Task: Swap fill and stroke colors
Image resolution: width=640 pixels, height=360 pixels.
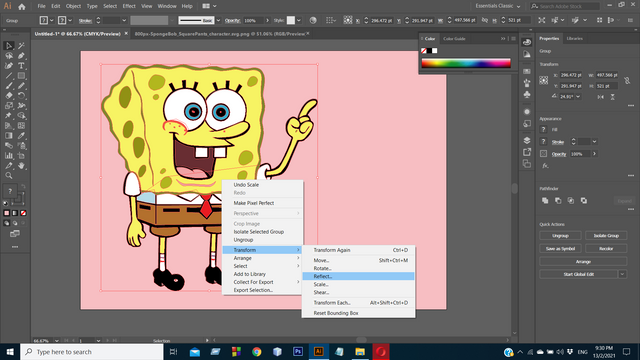Action: click(23, 187)
